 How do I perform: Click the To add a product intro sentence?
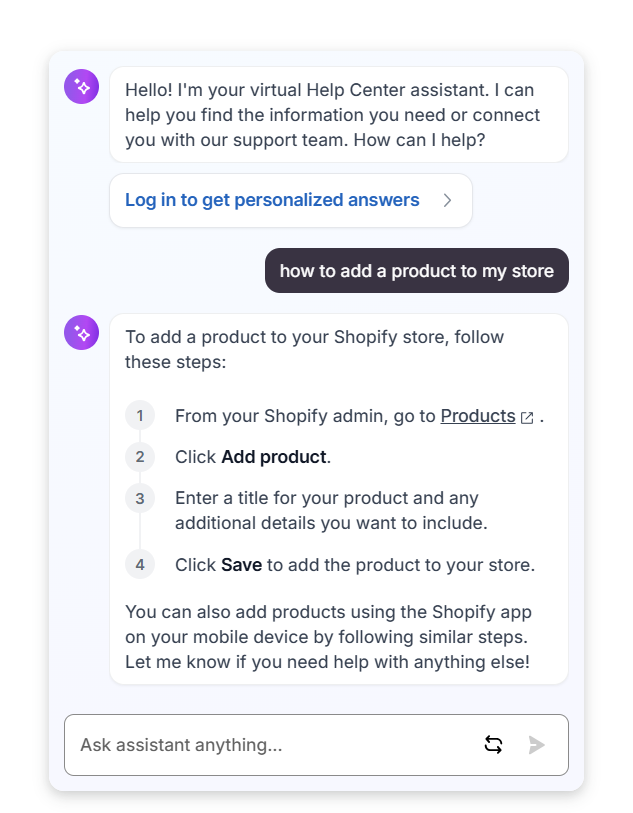click(314, 349)
